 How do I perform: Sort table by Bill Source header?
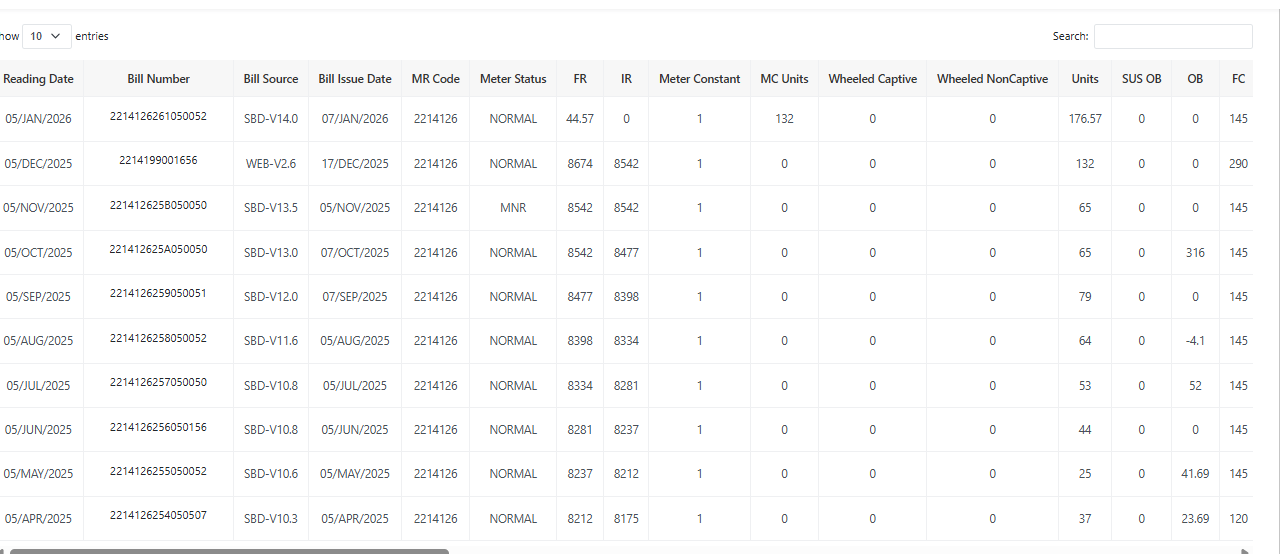click(271, 79)
